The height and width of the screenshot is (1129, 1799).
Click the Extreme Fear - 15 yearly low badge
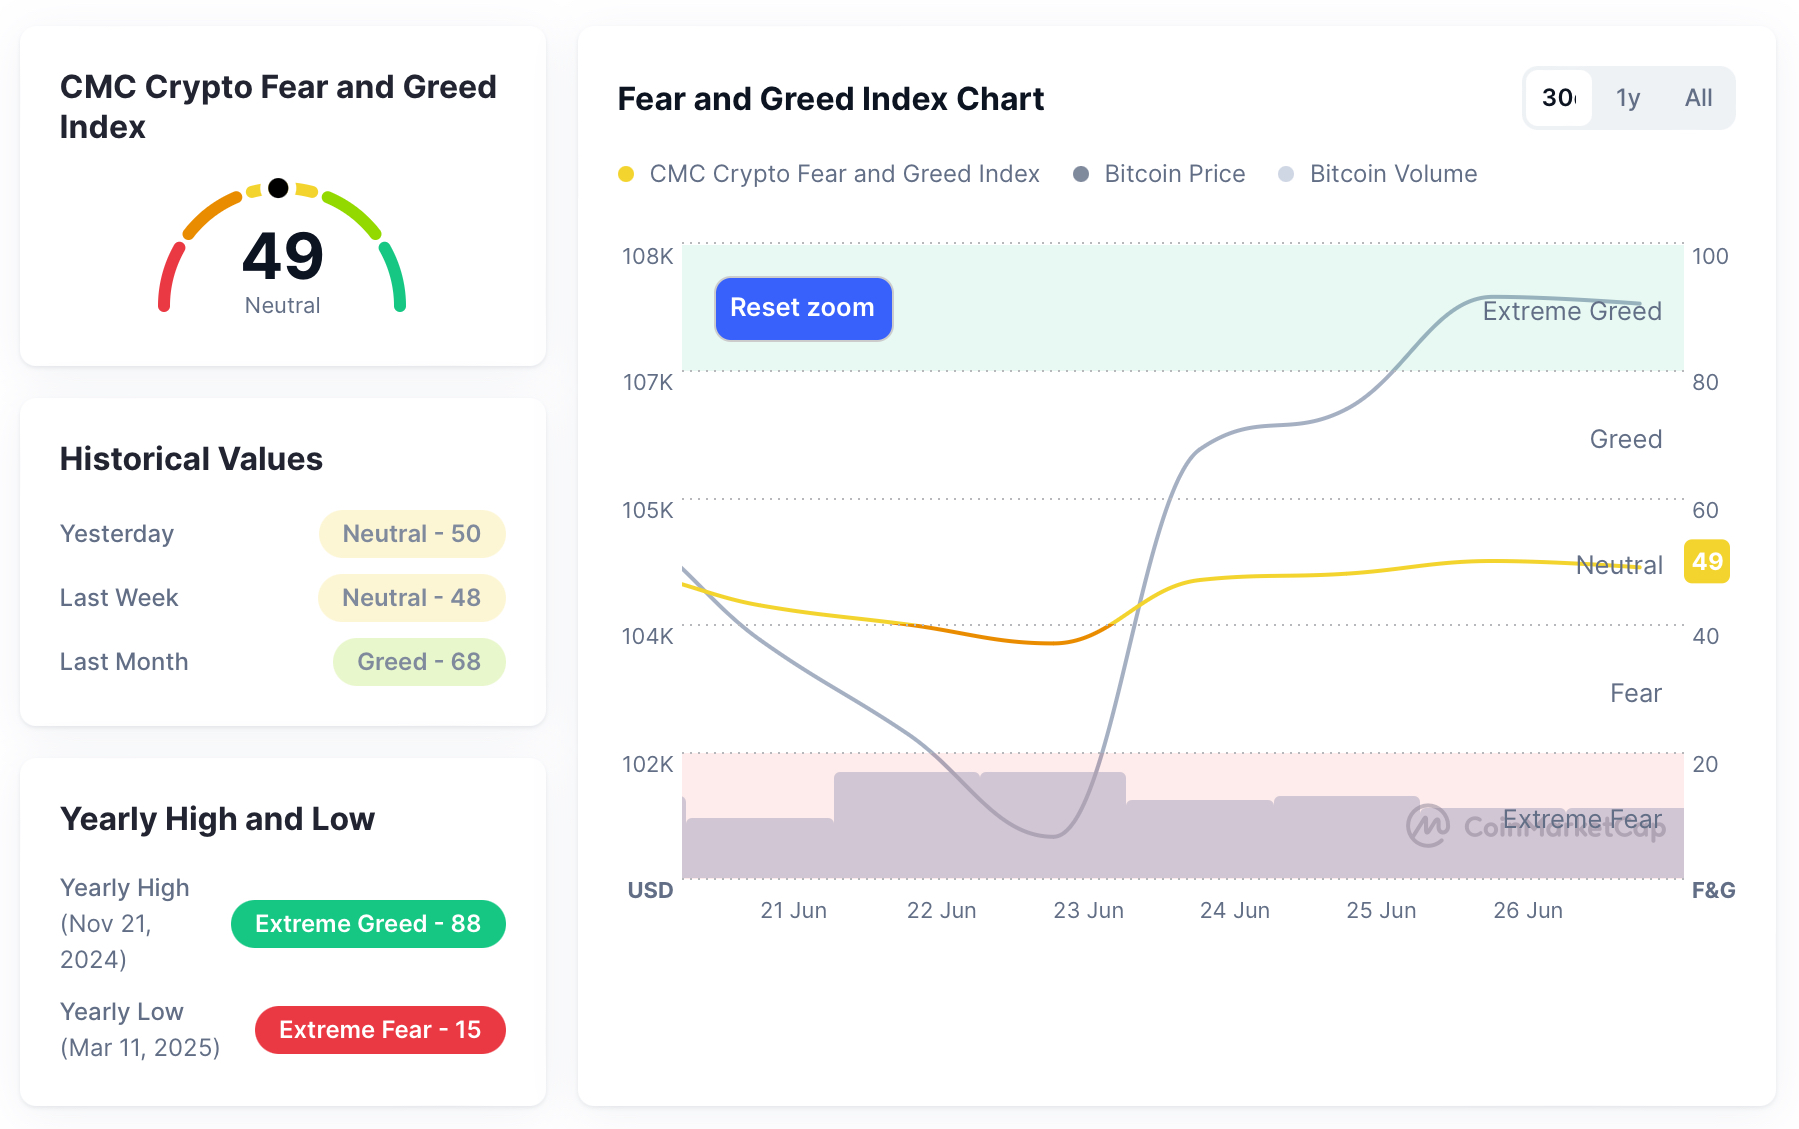pyautogui.click(x=380, y=1030)
